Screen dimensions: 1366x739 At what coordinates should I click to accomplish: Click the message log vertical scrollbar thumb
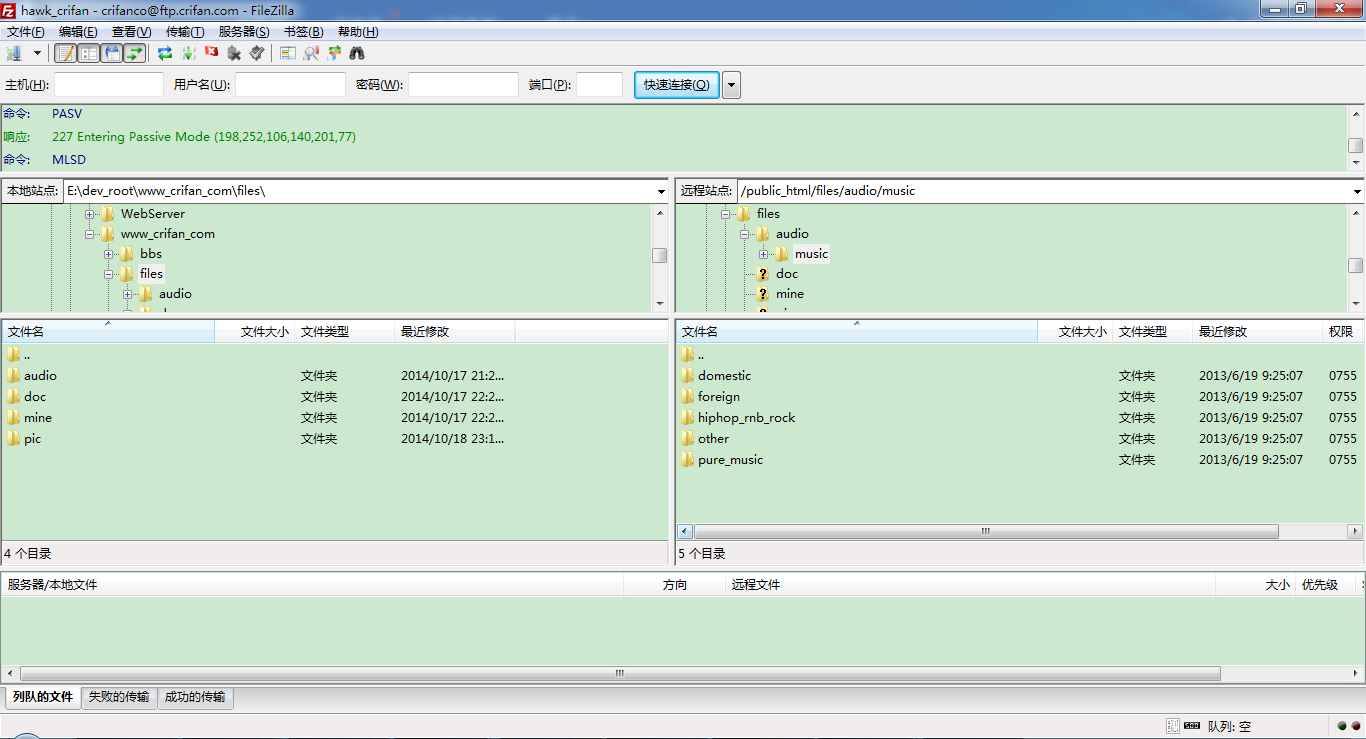[1356, 145]
